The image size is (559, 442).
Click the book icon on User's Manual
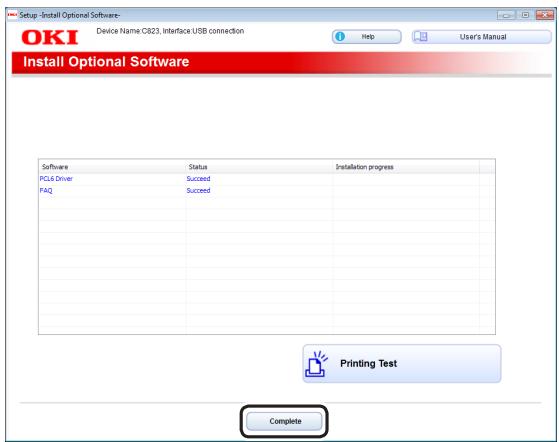(x=421, y=36)
